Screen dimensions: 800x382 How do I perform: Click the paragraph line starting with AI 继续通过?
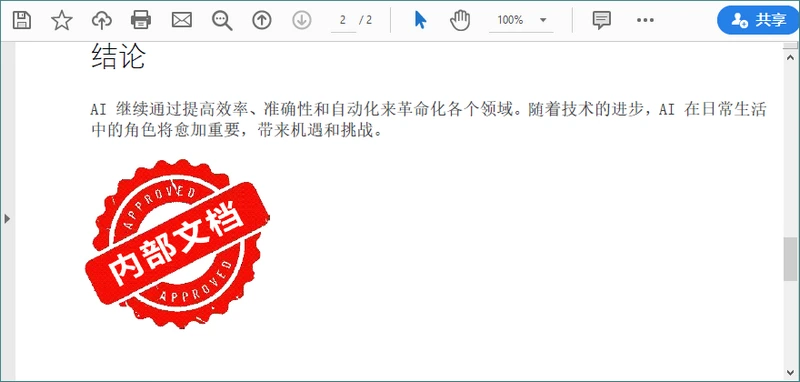pos(428,109)
